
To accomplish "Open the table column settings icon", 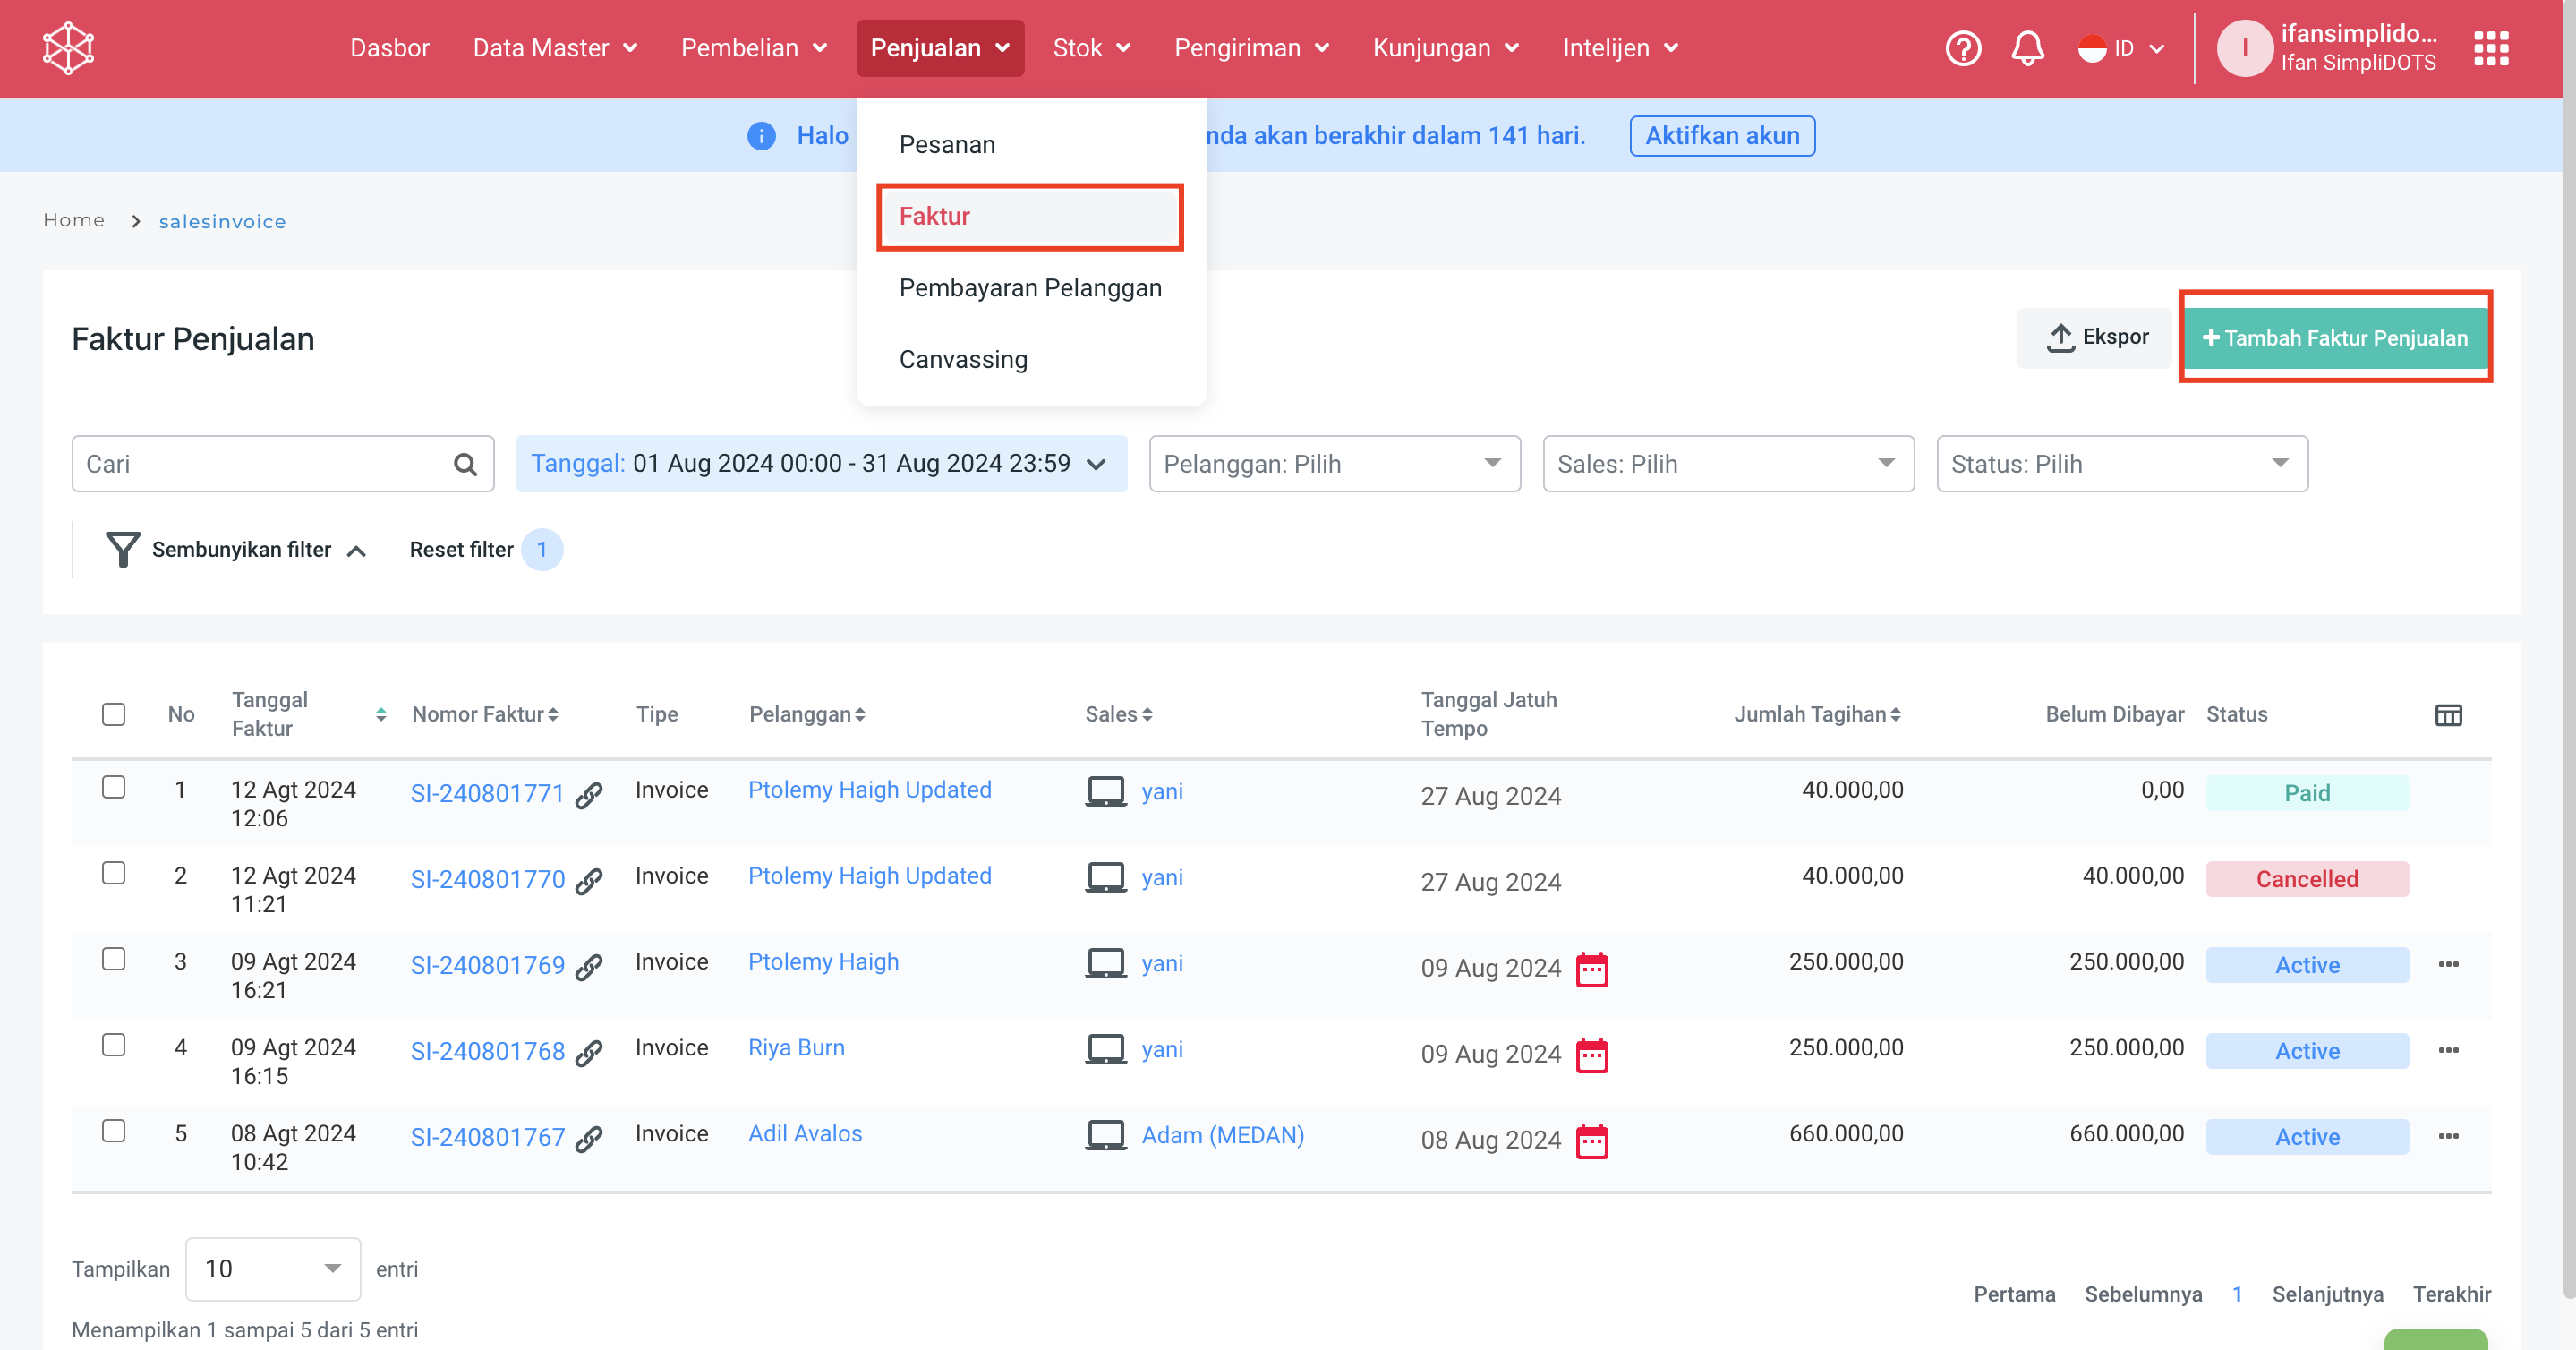I will pos(2448,715).
